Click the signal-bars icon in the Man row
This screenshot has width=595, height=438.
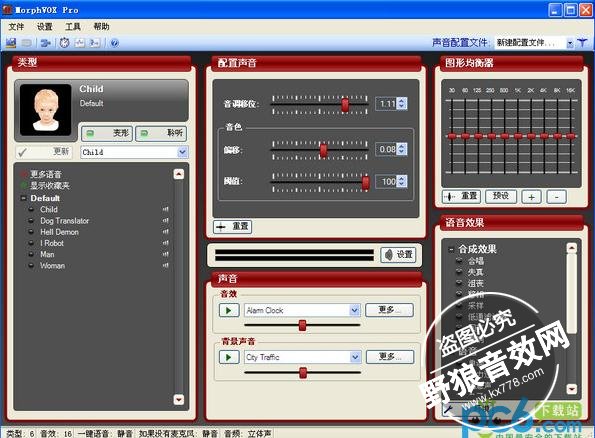point(165,254)
